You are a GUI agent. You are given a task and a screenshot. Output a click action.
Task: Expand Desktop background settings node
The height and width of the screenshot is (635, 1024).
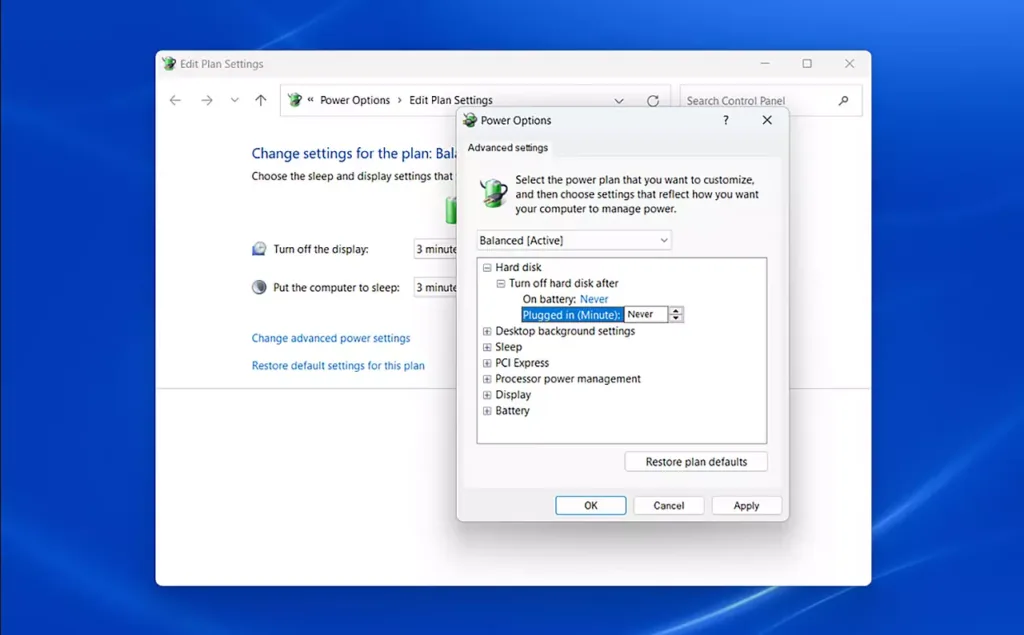pos(487,331)
